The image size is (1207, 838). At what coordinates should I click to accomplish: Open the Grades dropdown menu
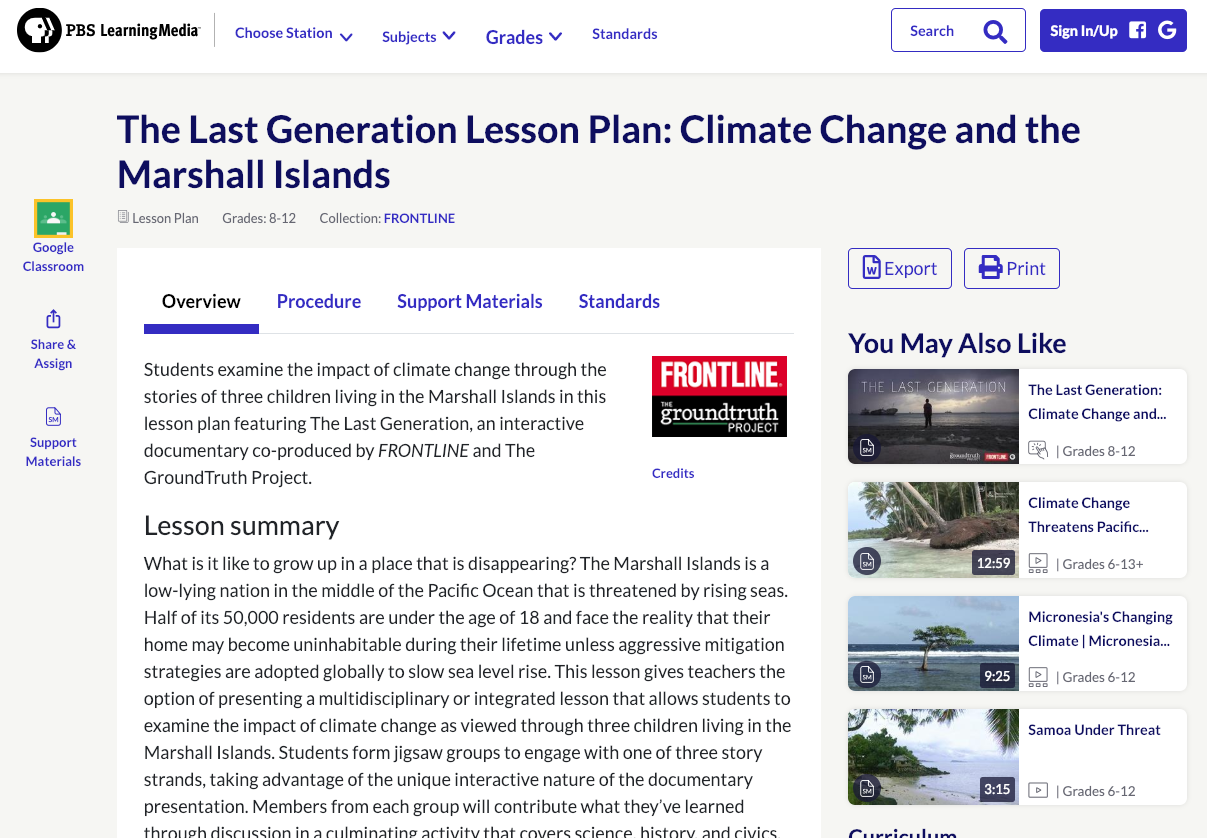click(x=523, y=36)
